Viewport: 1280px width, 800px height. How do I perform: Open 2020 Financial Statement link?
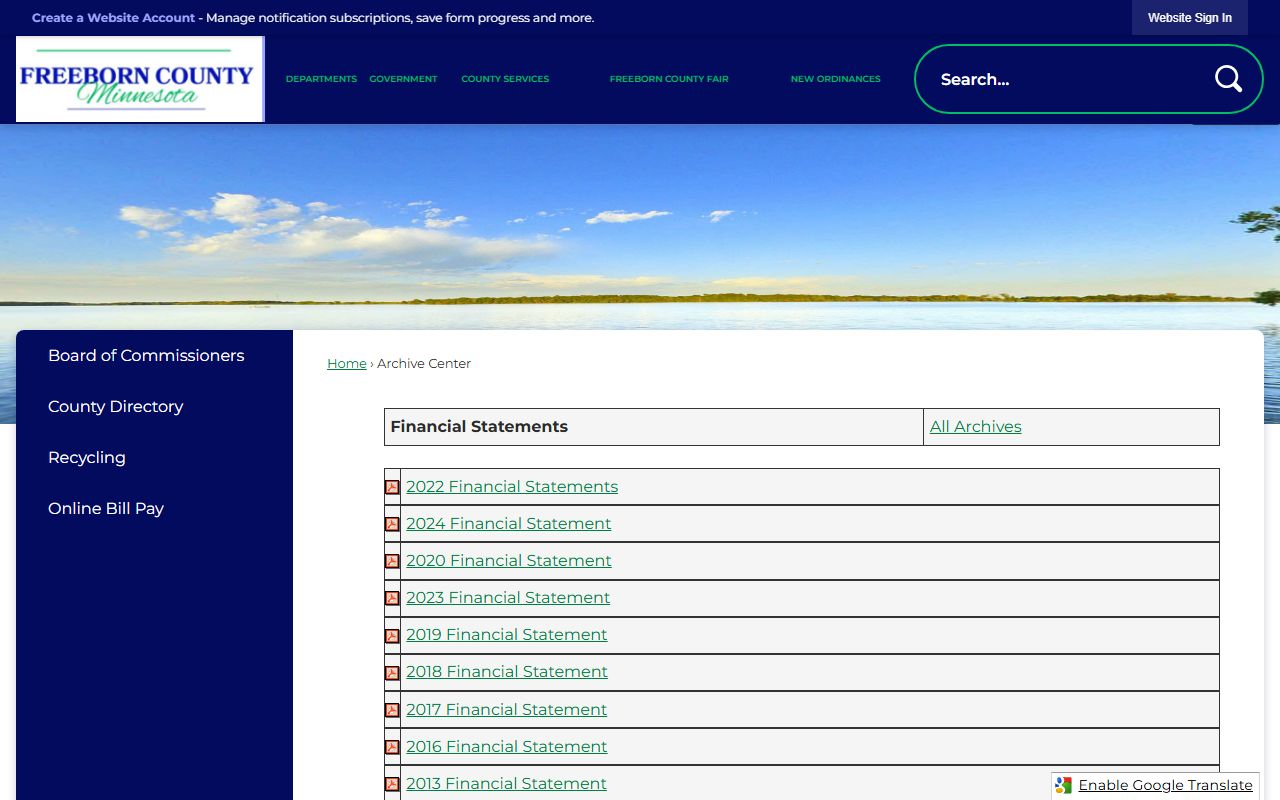(508, 560)
